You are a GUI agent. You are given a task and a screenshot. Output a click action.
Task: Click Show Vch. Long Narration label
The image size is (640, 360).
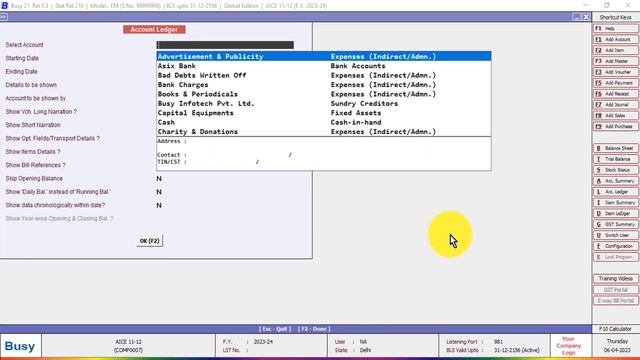click(x=41, y=111)
